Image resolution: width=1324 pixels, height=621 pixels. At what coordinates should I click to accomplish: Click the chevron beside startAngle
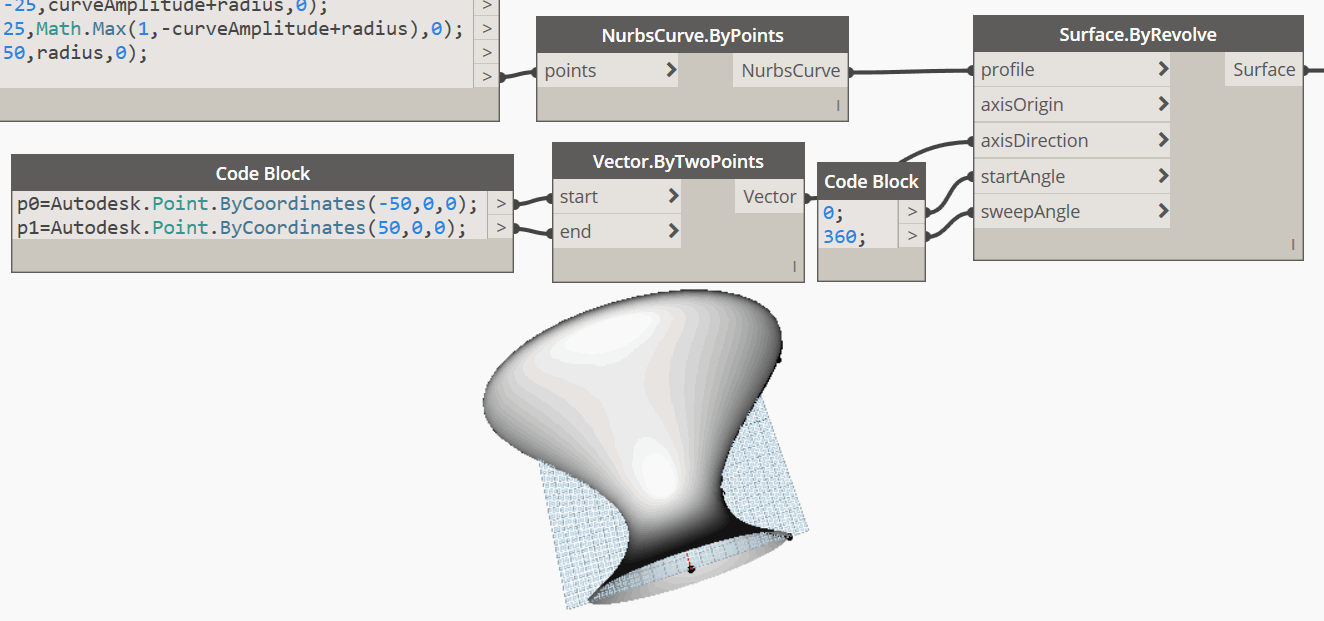coord(1163,176)
